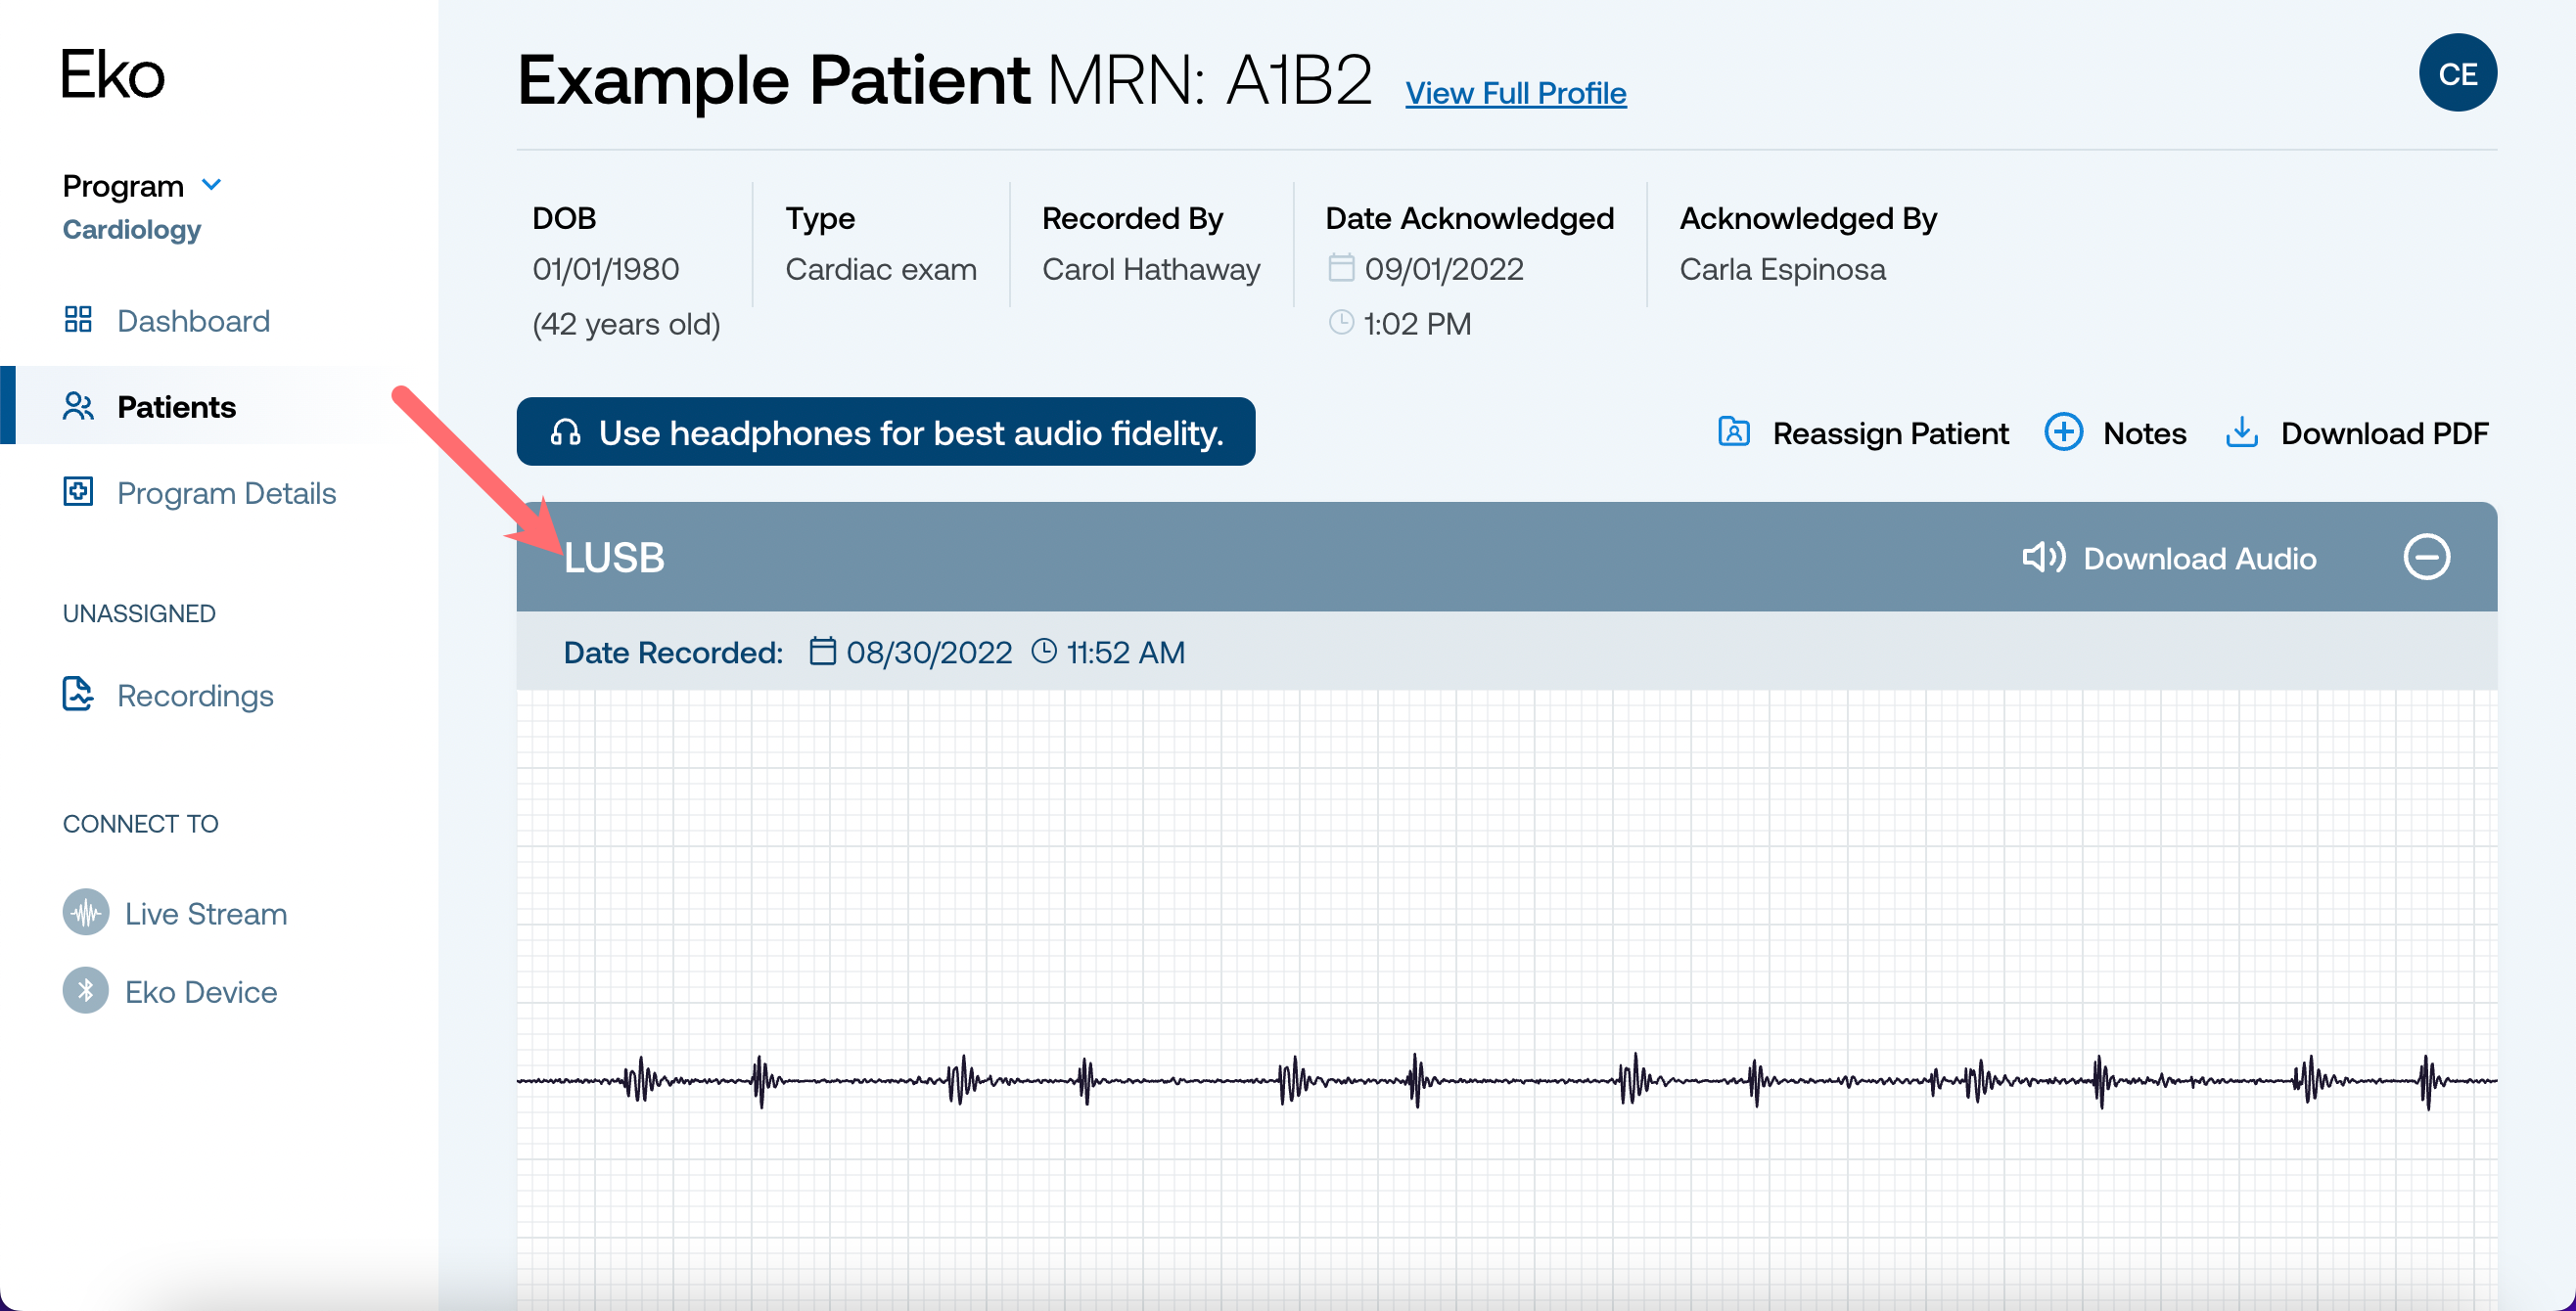Click the Dashboard grid icon
The height and width of the screenshot is (1311, 2576).
coord(78,319)
